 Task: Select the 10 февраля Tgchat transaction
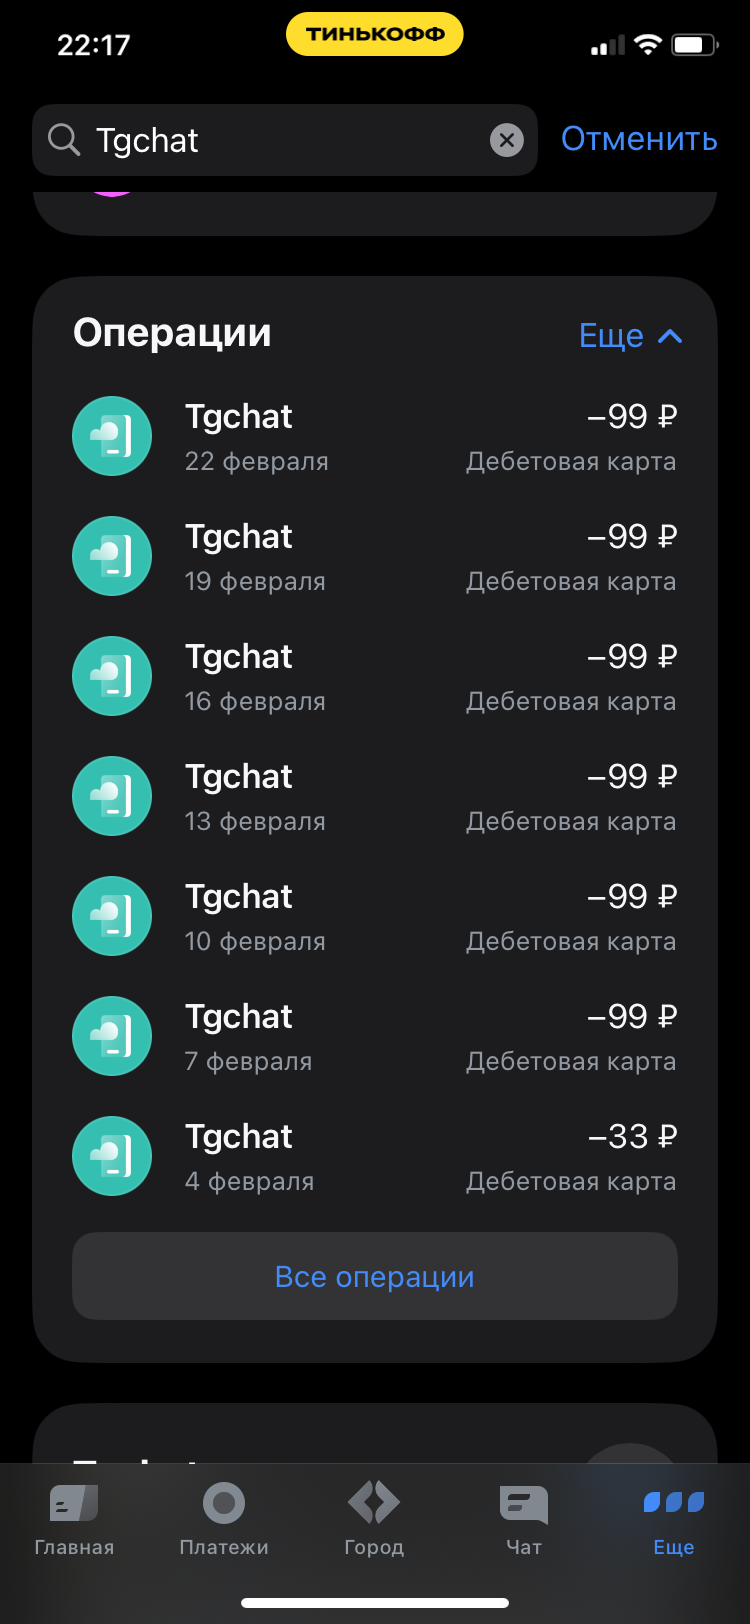pos(375,917)
